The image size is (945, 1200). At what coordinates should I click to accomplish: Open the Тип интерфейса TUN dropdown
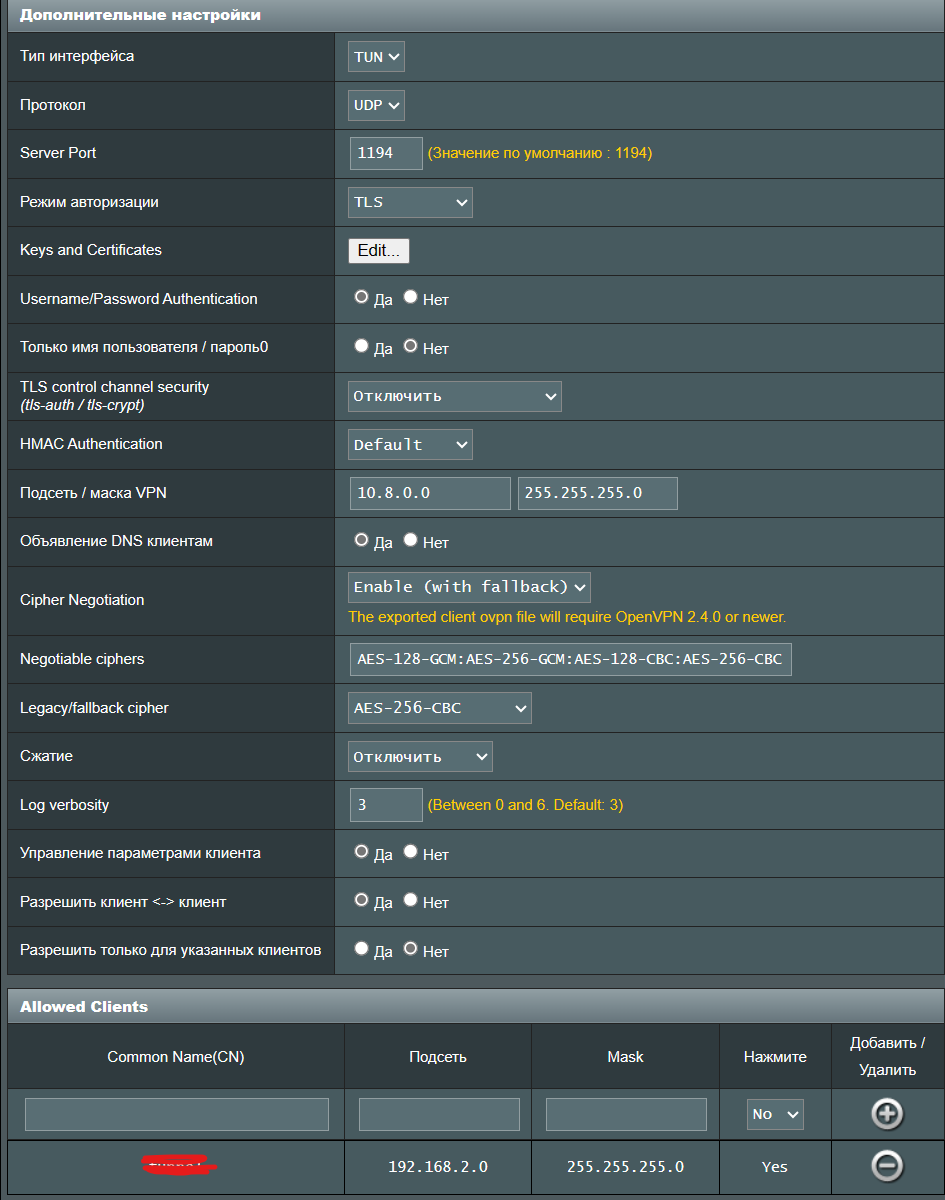click(377, 57)
